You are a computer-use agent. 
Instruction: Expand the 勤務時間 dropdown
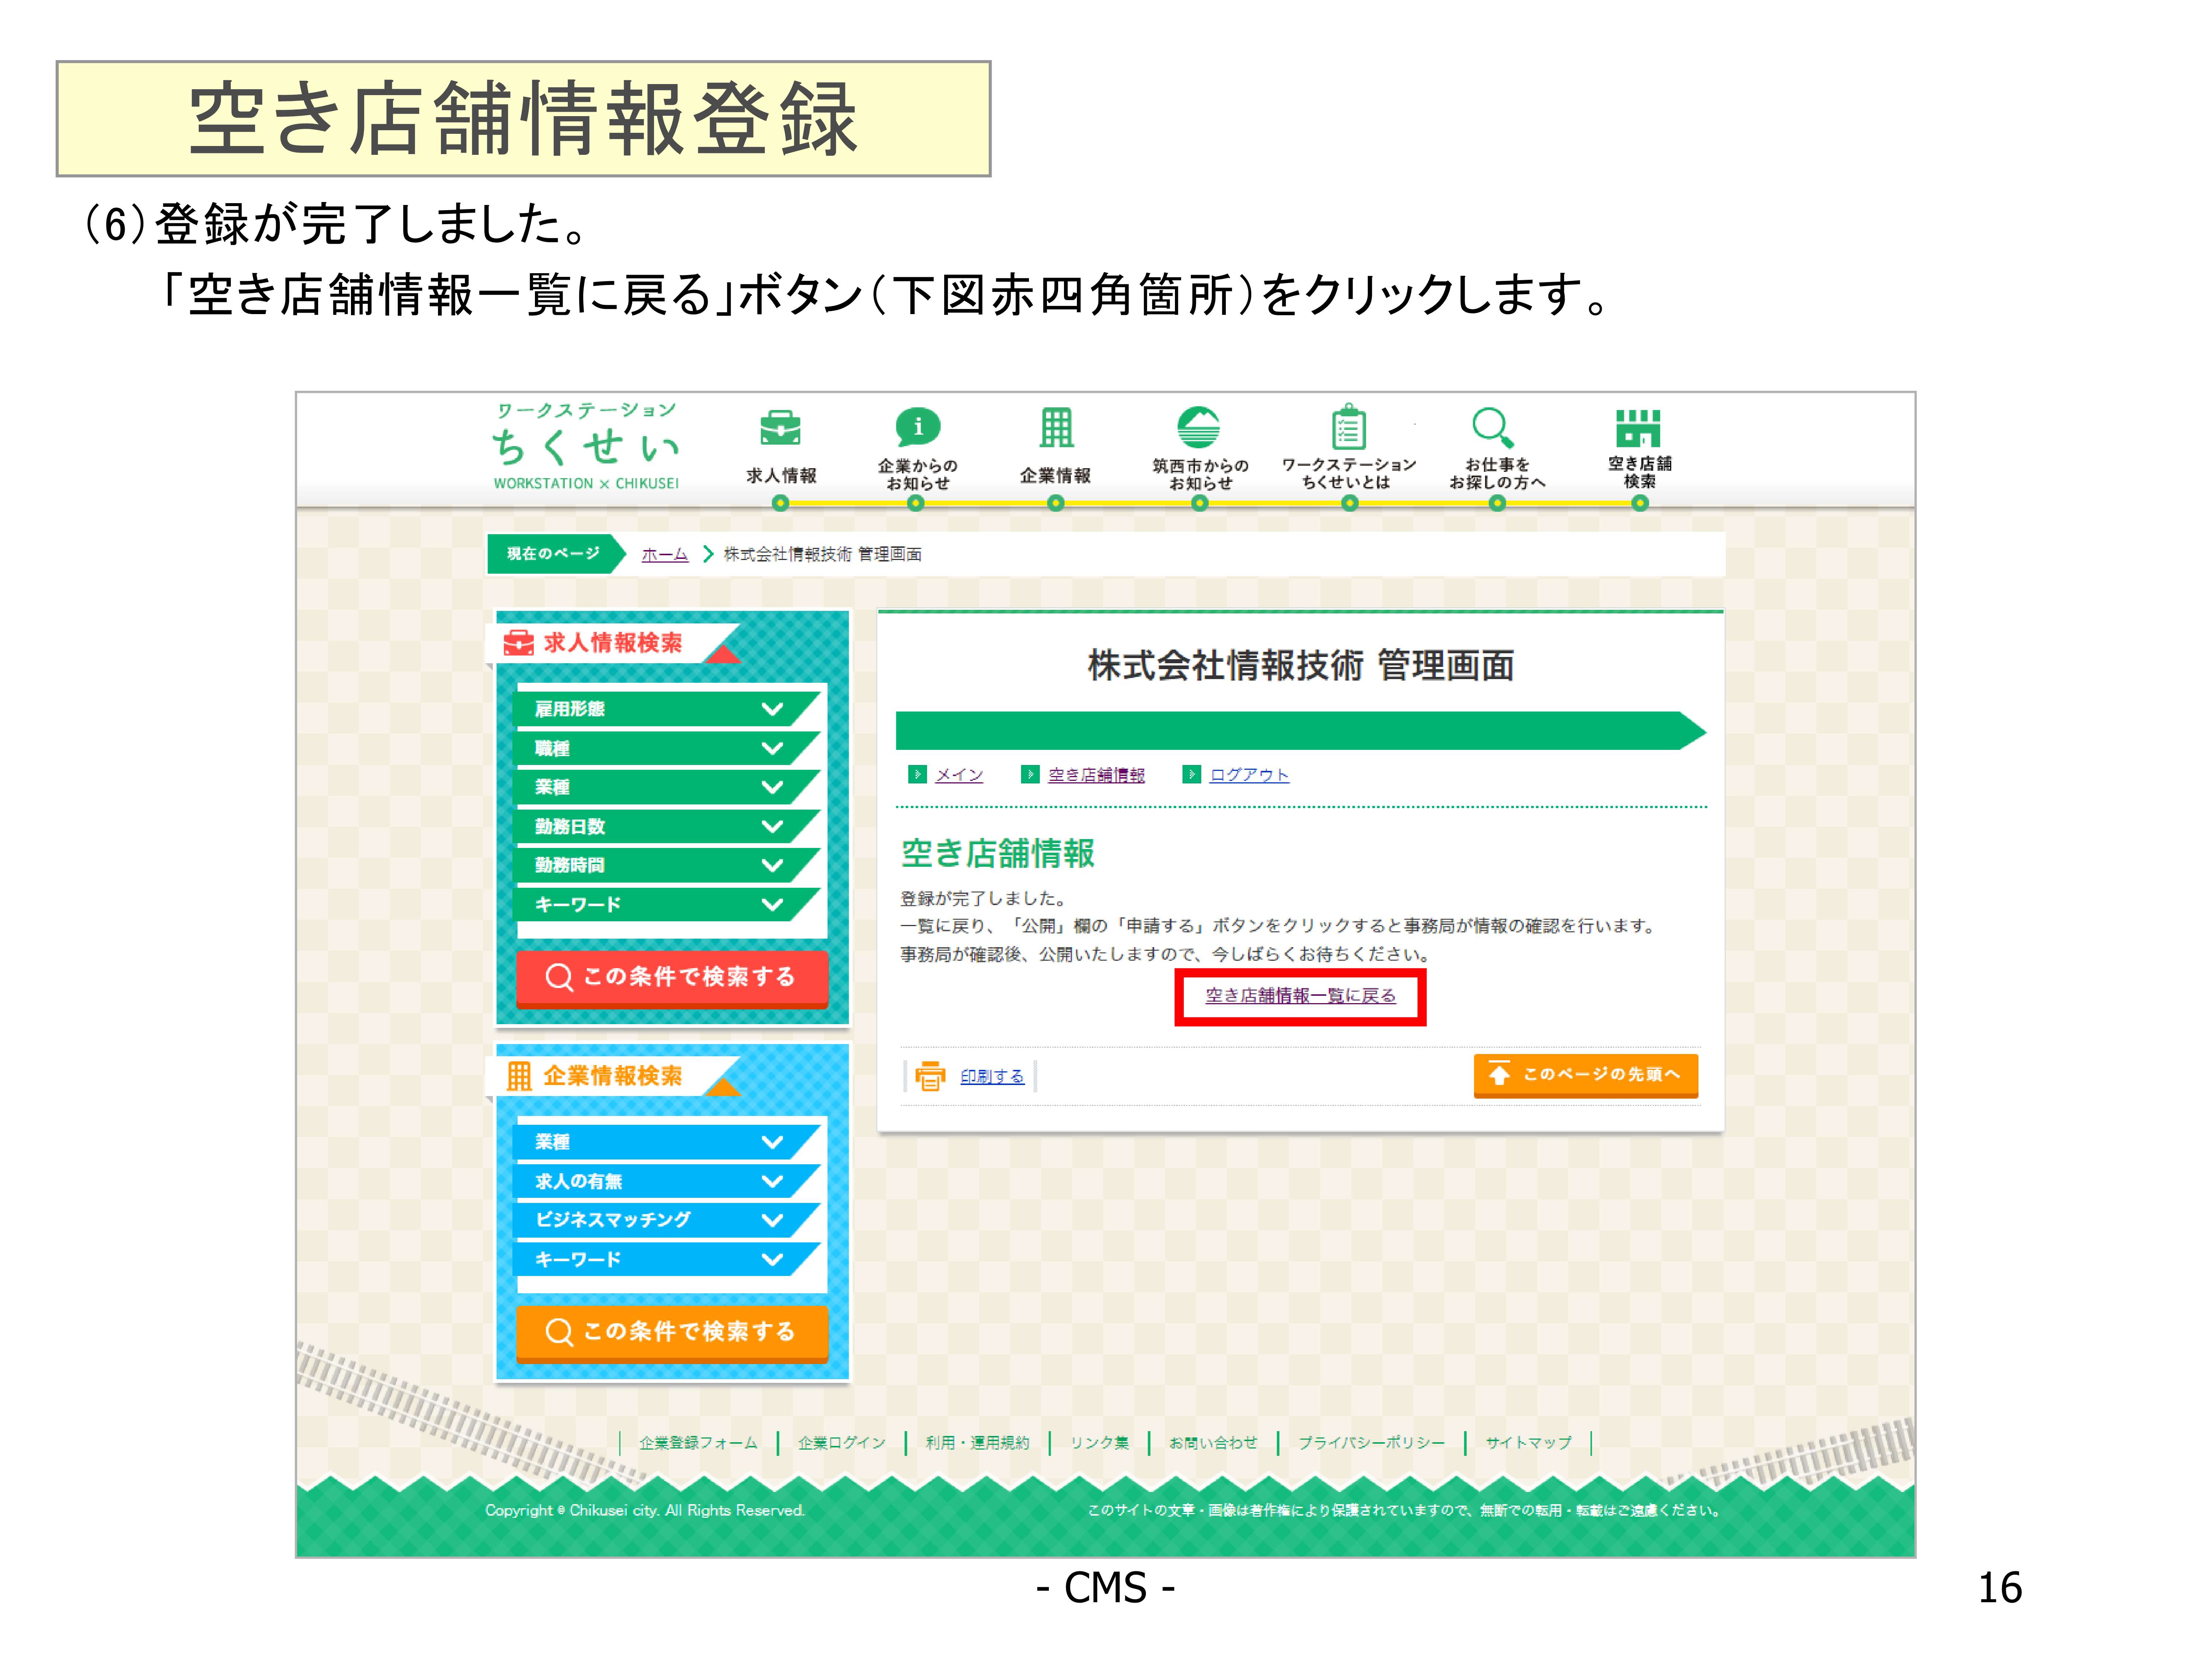pos(667,865)
